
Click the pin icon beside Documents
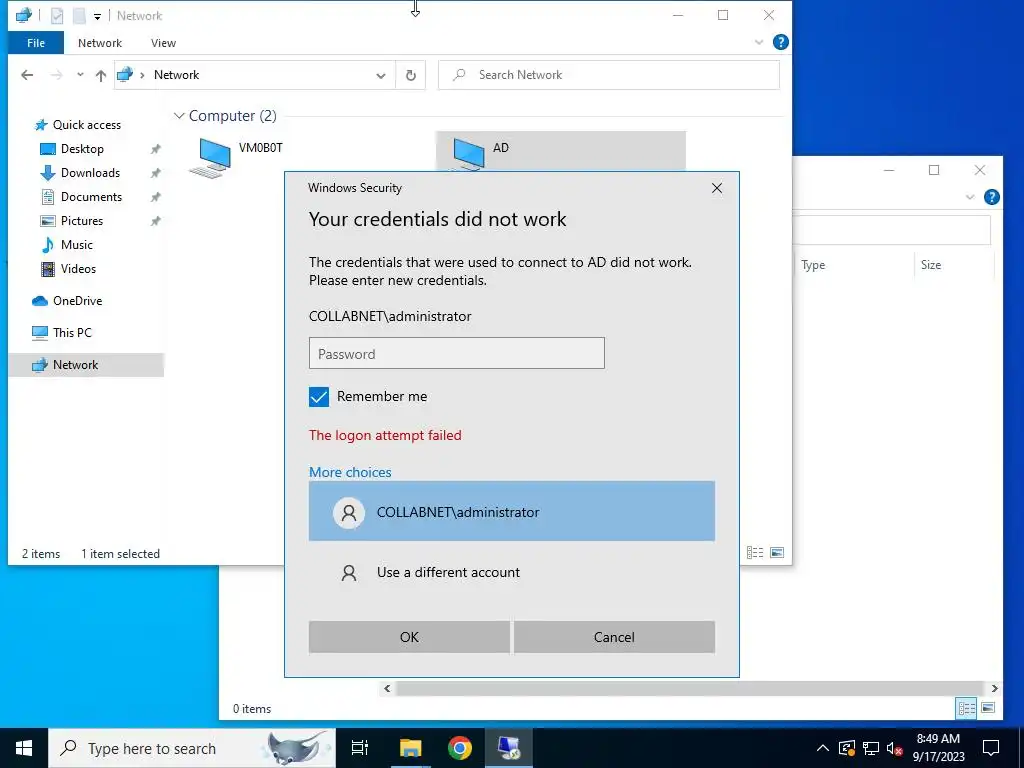(155, 197)
